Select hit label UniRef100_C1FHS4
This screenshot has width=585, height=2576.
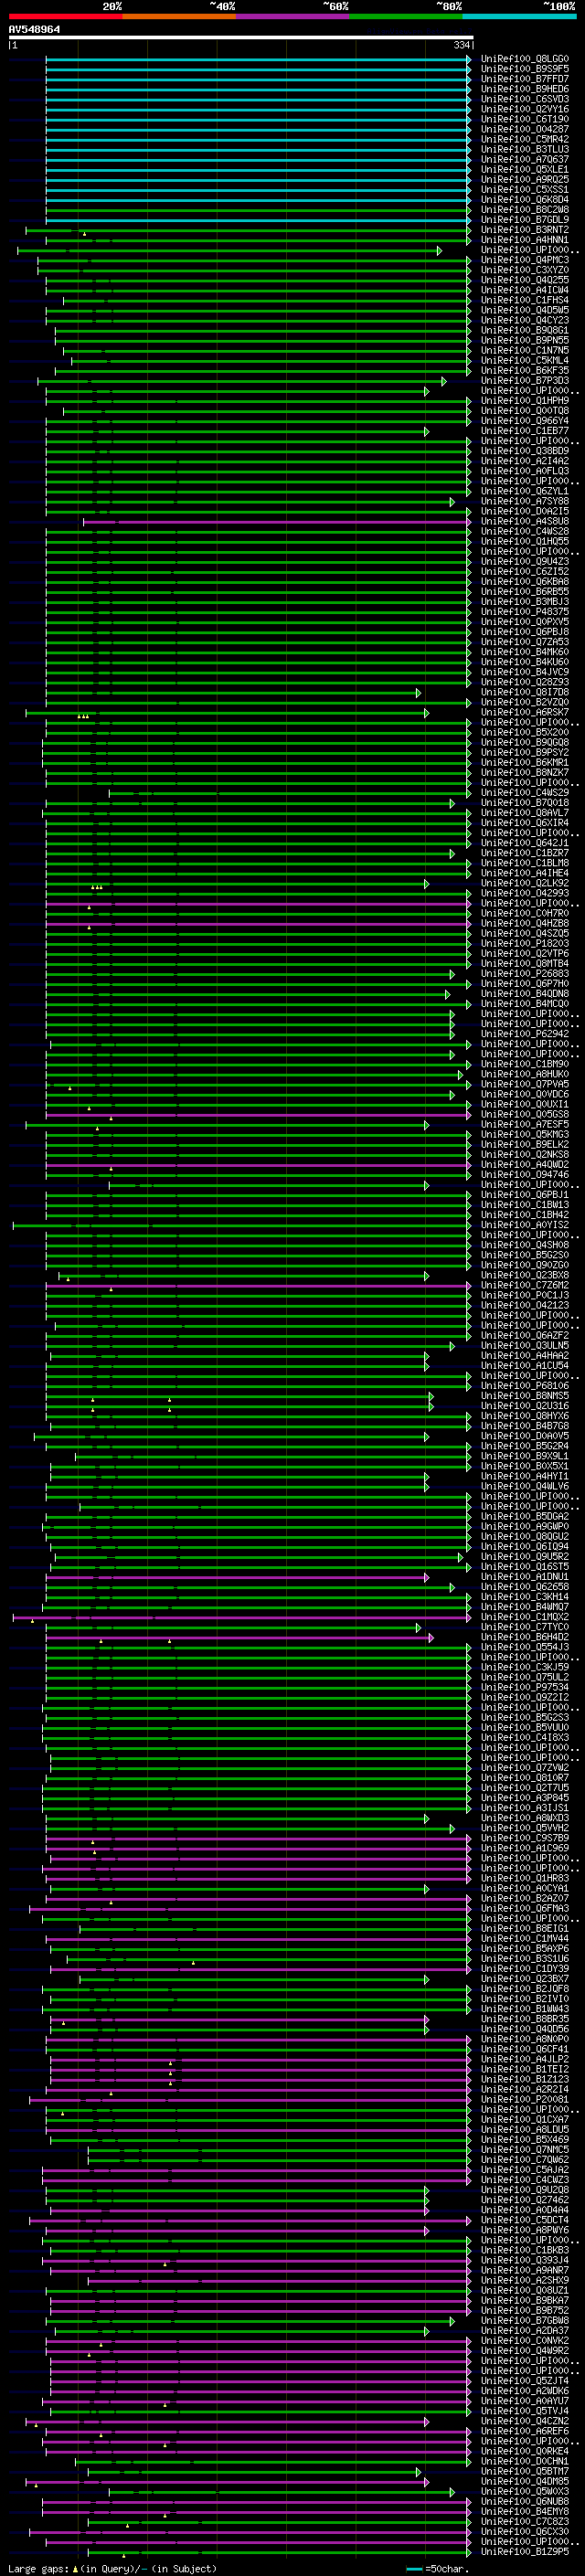[525, 300]
